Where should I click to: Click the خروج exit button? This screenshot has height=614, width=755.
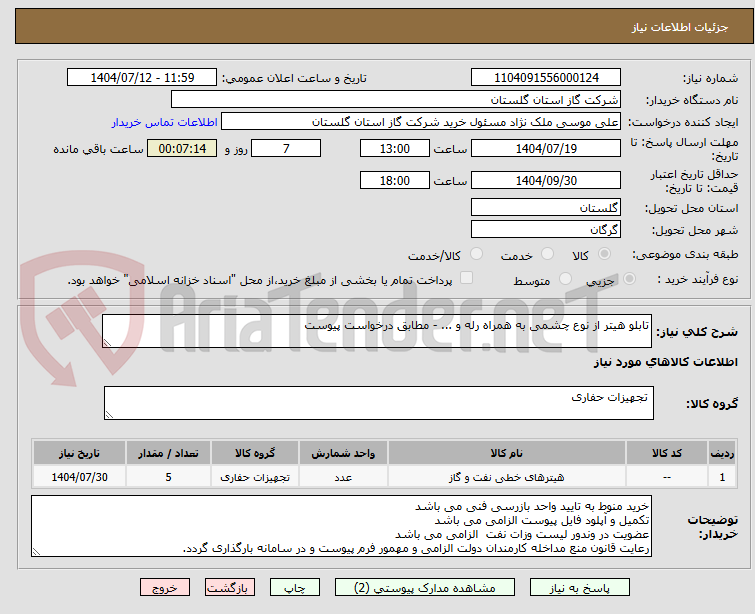click(x=165, y=588)
